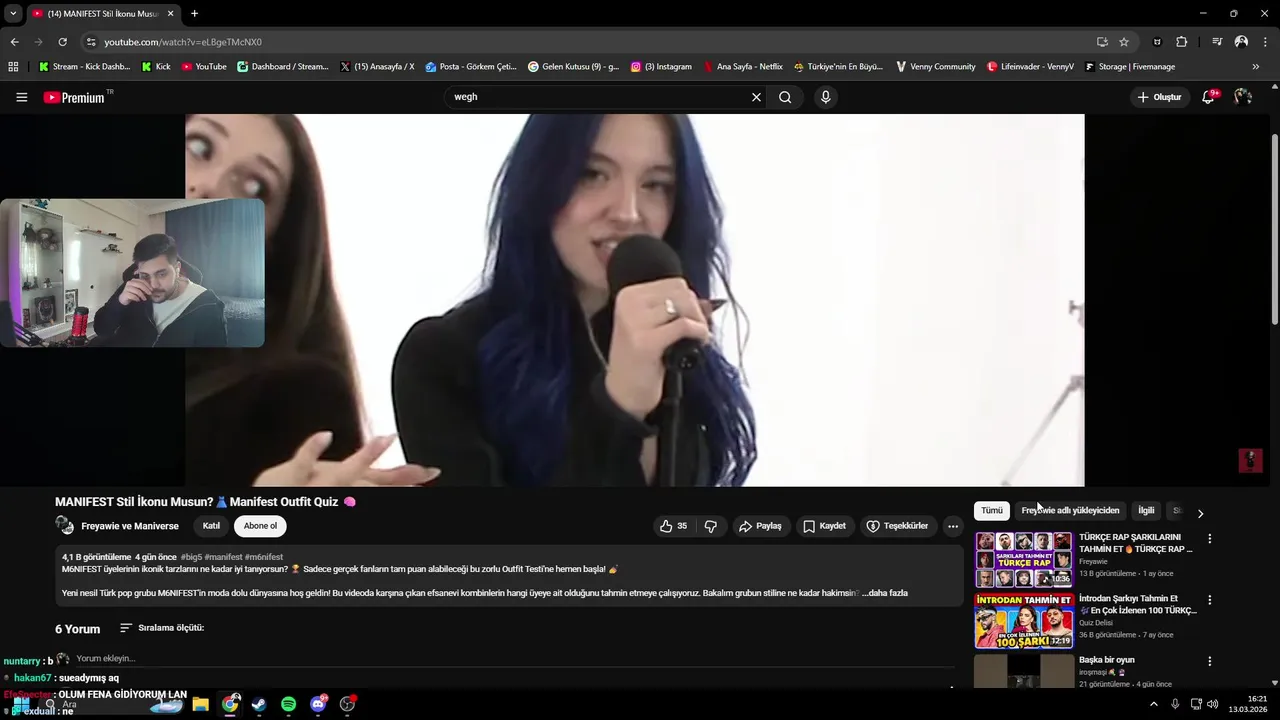The image size is (1280, 720).
Task: Click the #big5 hashtag
Action: 191,557
